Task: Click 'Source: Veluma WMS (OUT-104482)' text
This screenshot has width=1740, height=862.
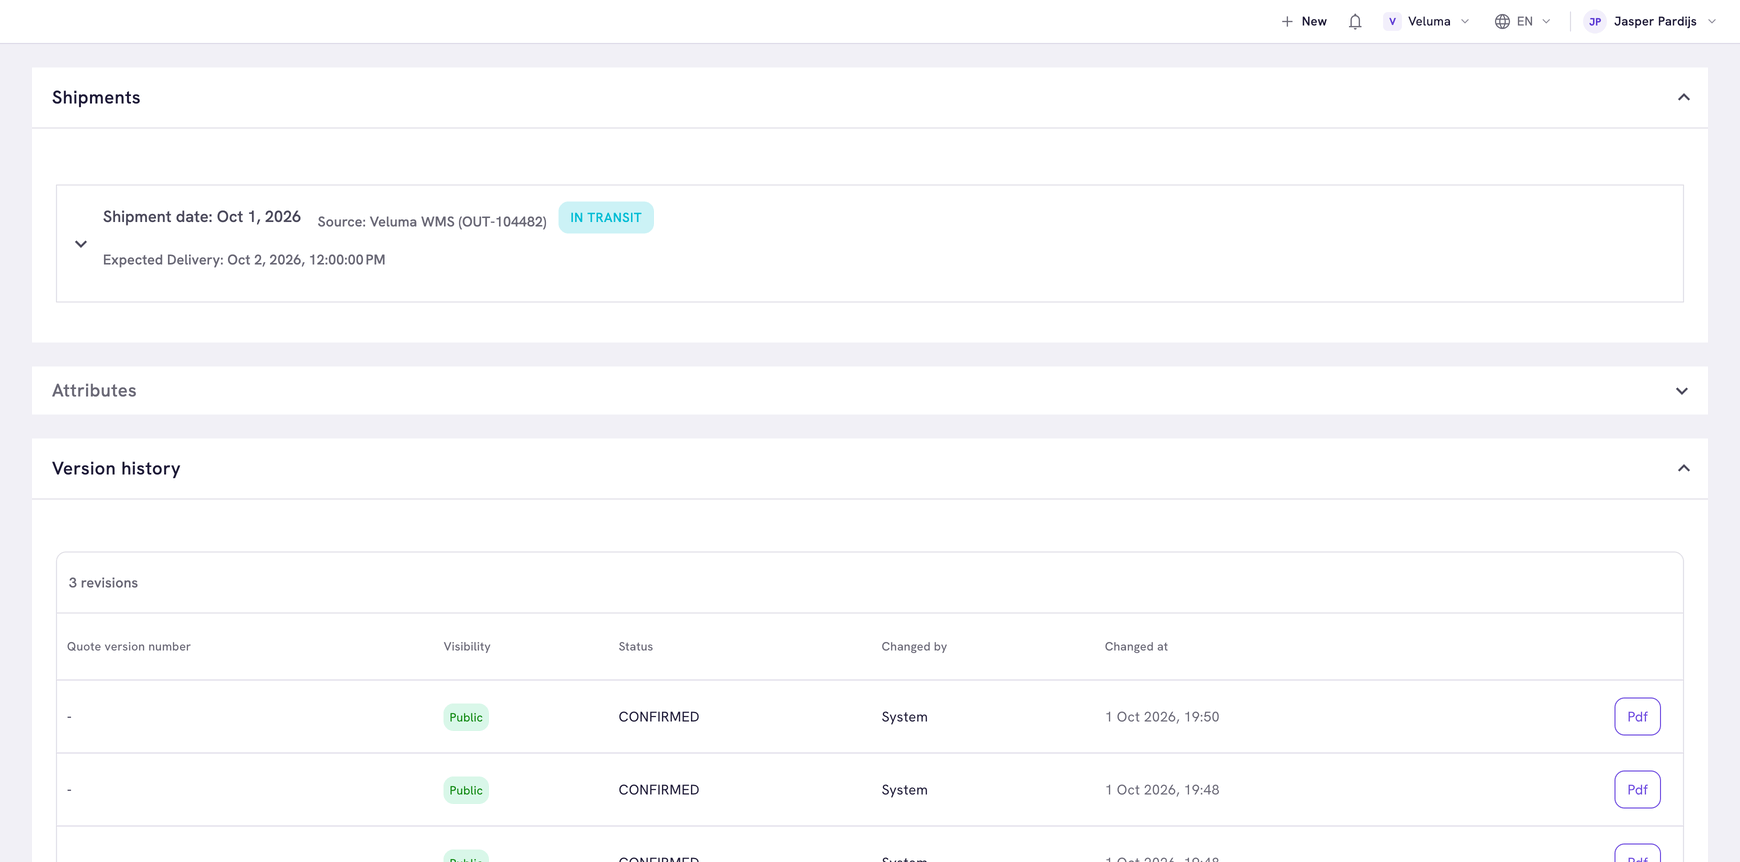Action: (x=432, y=222)
